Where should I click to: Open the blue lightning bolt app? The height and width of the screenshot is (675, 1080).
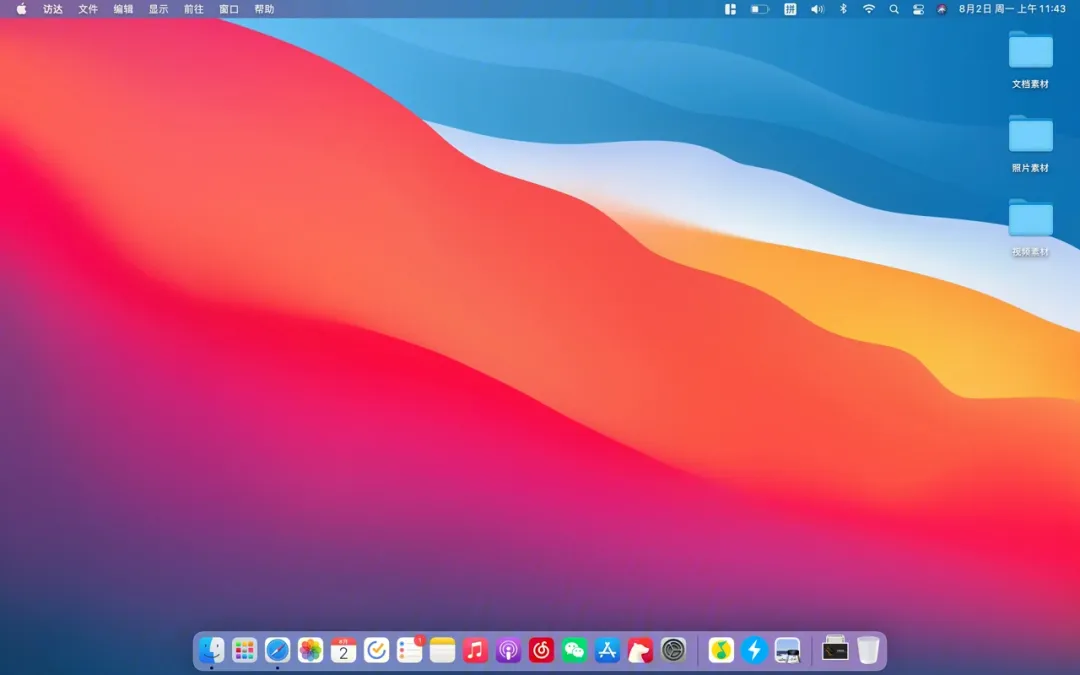coord(754,650)
